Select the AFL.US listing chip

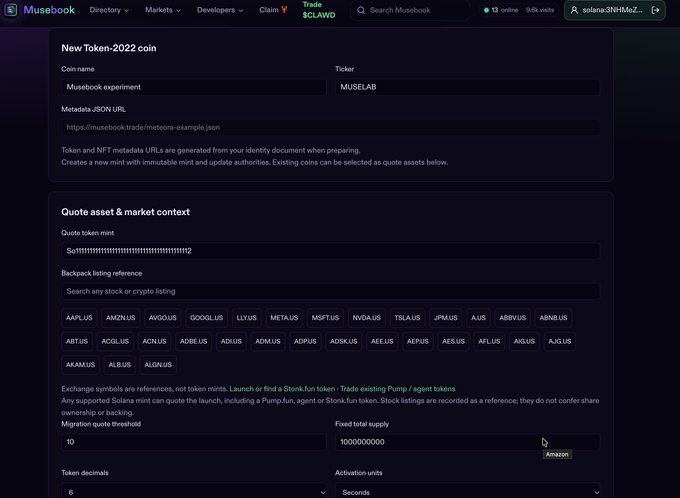click(x=489, y=341)
